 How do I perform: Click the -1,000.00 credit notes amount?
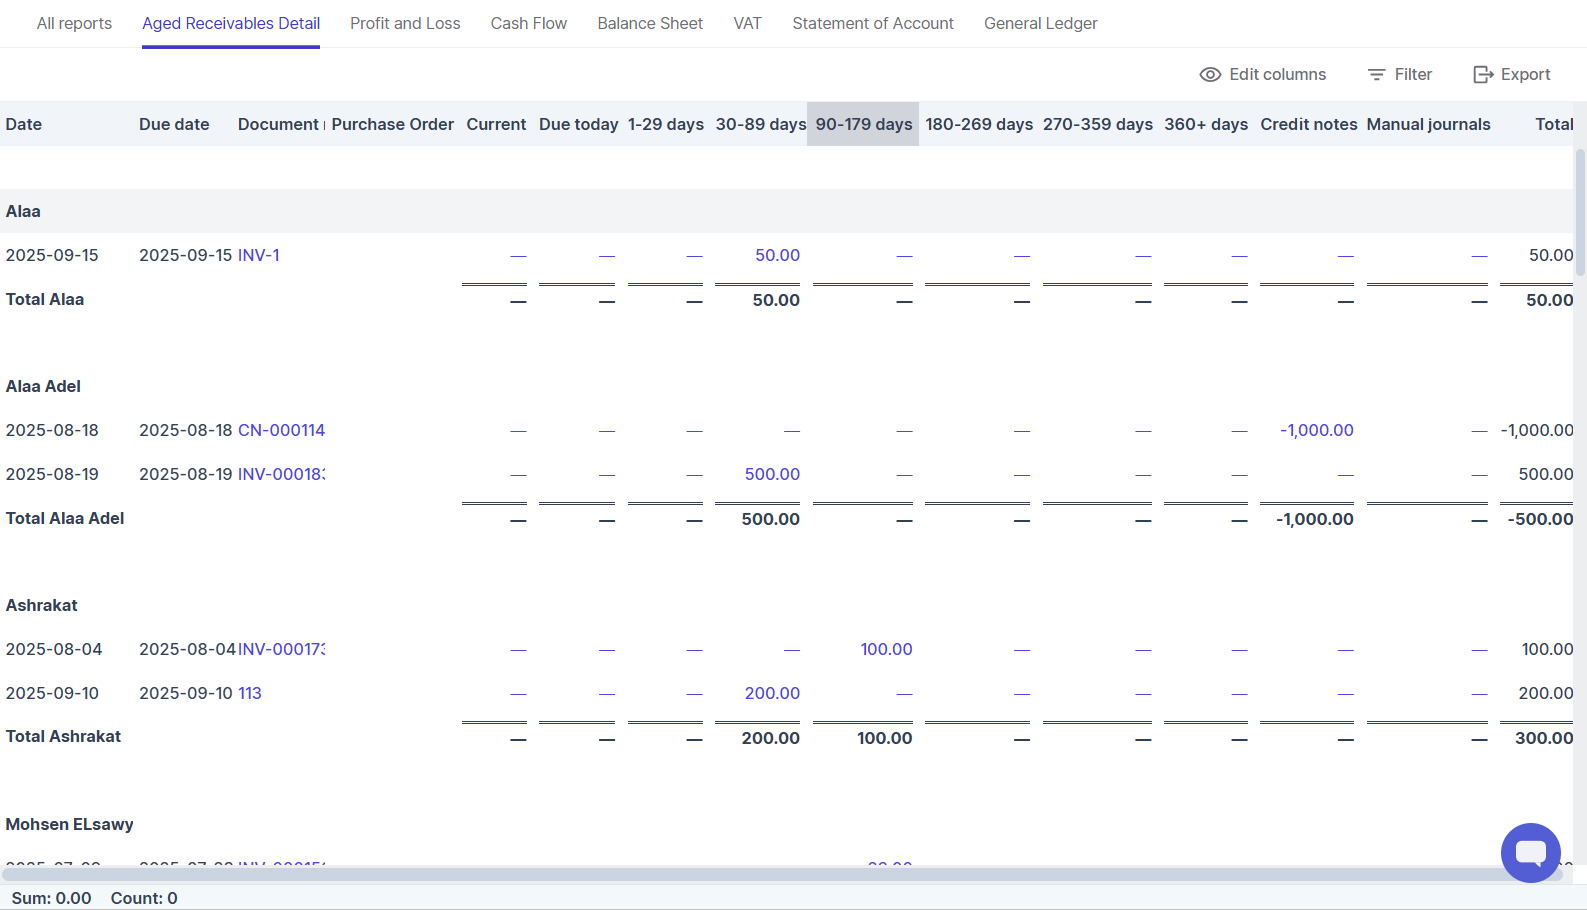(x=1316, y=430)
